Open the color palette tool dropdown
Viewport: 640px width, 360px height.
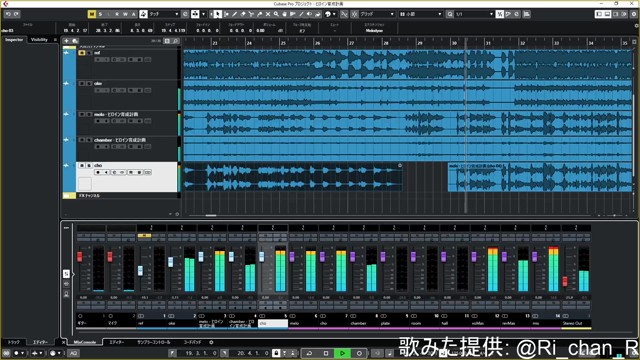point(330,14)
